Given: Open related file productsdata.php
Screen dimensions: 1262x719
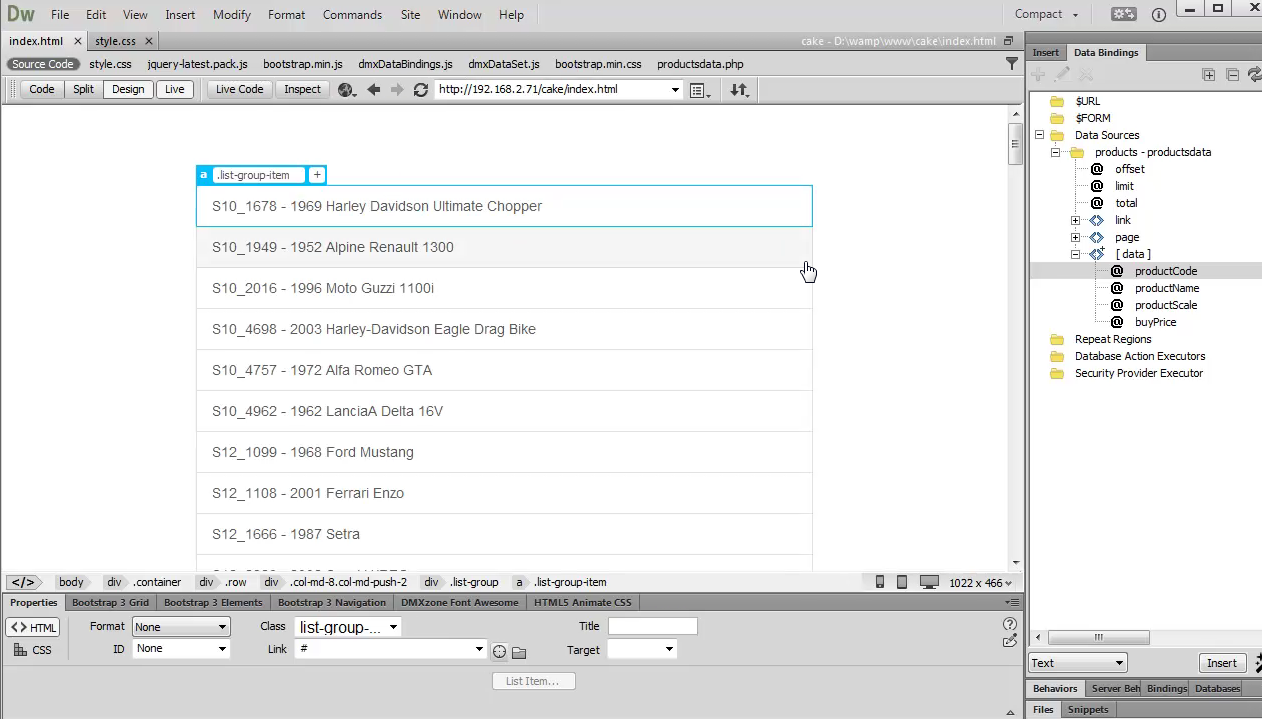Looking at the screenshot, I should click(x=700, y=64).
